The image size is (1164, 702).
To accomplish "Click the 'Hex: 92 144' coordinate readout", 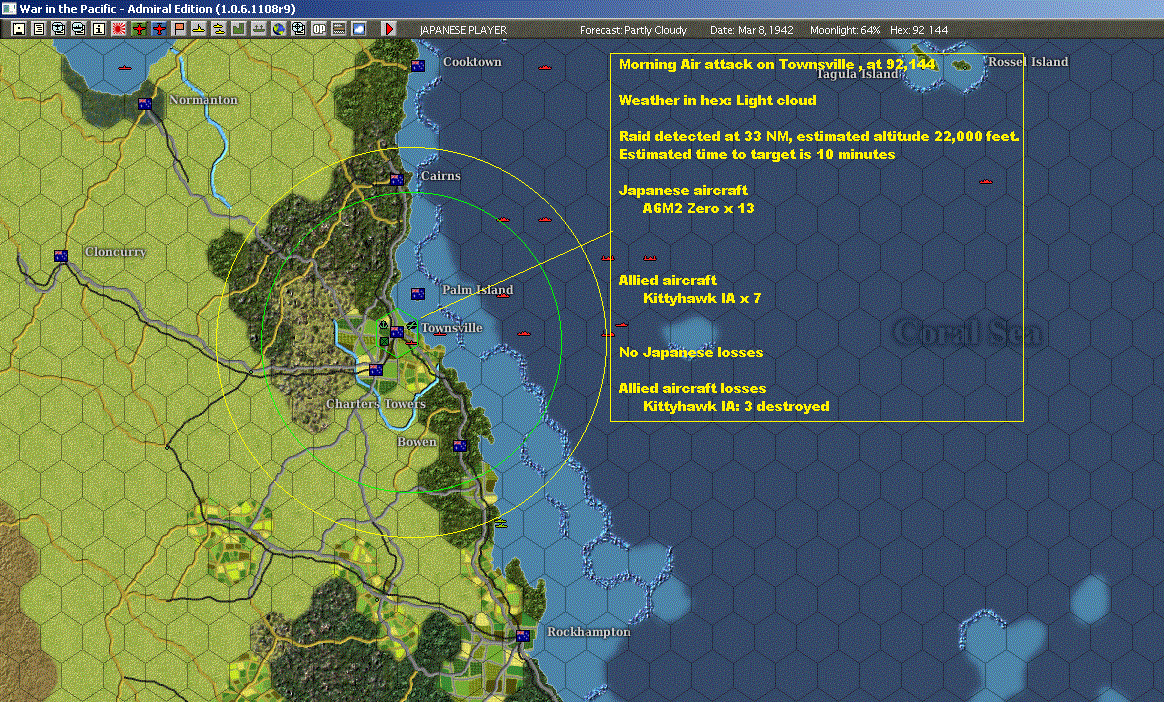I will tap(919, 30).
